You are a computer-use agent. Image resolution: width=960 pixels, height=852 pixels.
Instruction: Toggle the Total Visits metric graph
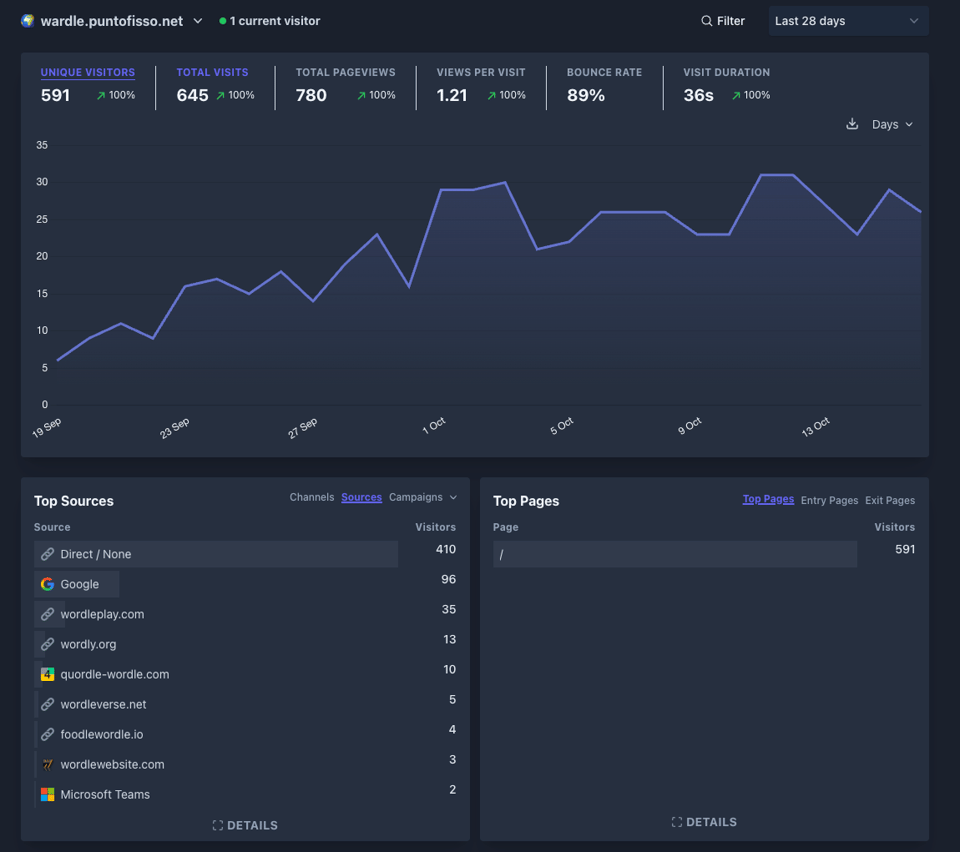(212, 73)
